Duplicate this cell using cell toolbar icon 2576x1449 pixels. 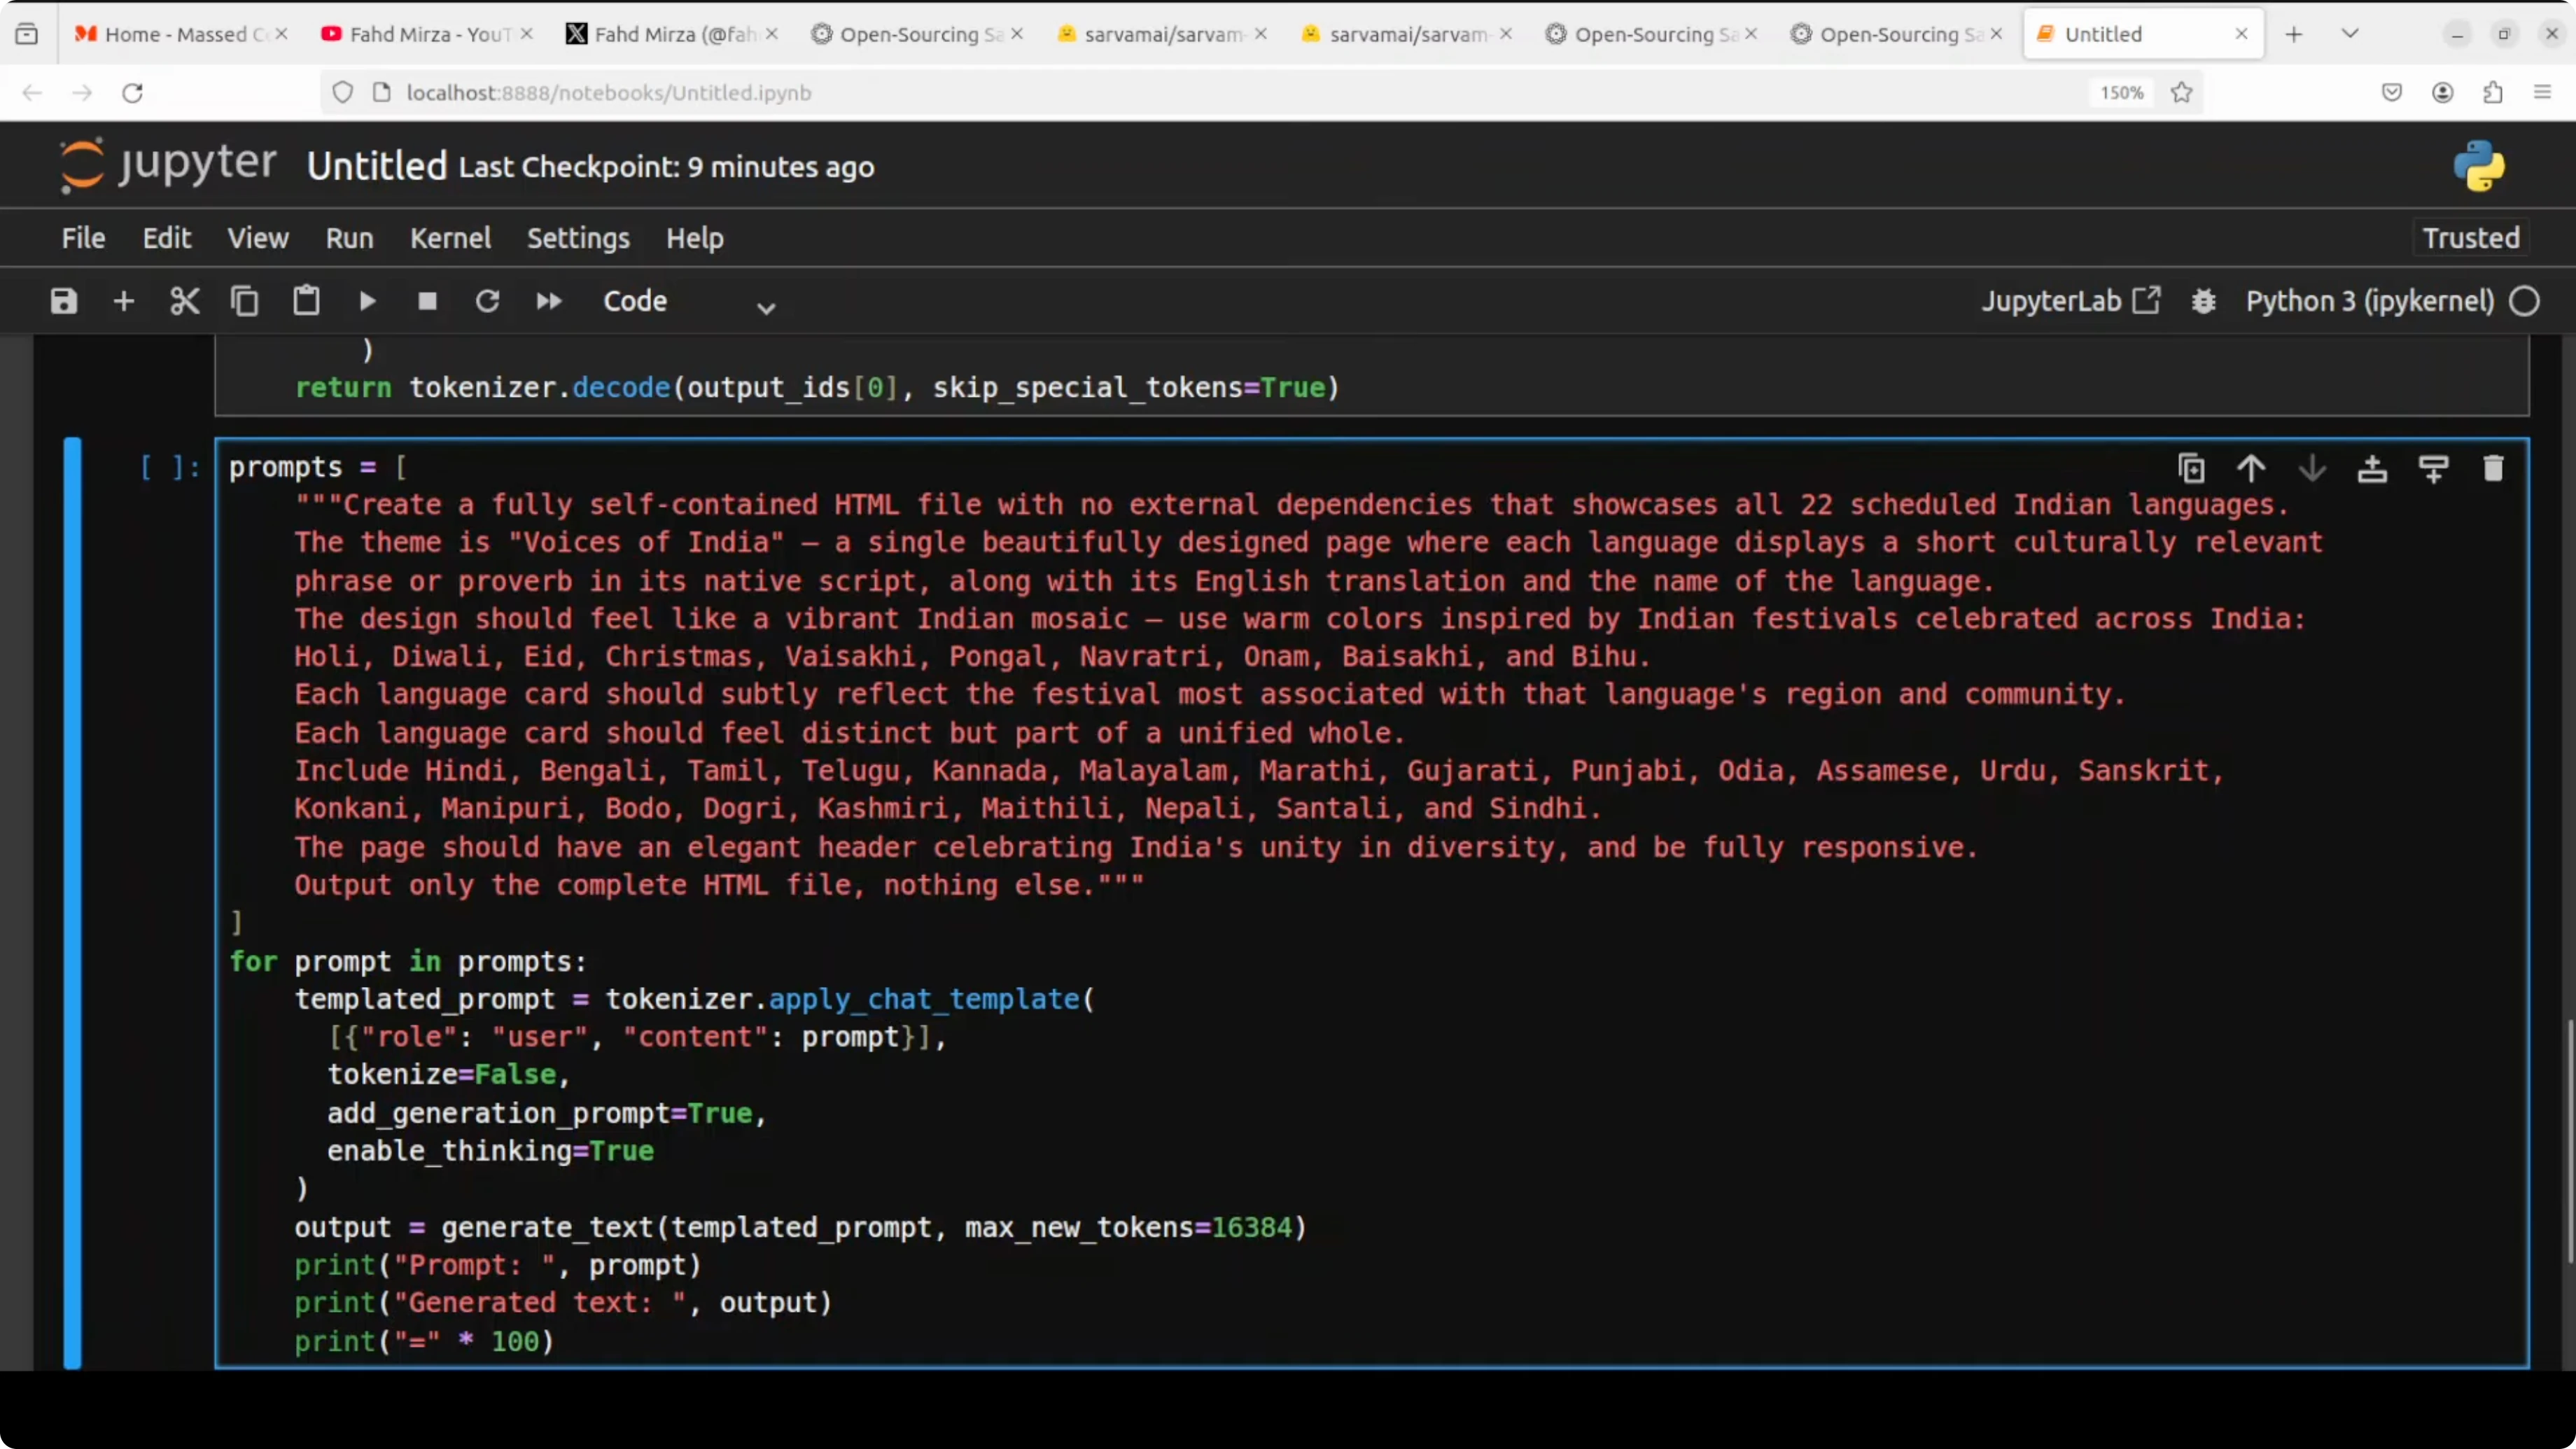(2191, 468)
